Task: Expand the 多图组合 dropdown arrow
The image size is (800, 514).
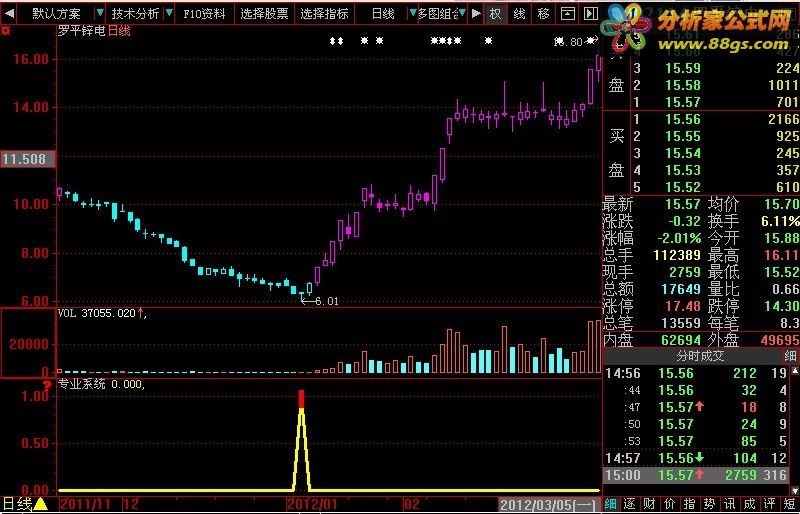Action: (x=462, y=13)
